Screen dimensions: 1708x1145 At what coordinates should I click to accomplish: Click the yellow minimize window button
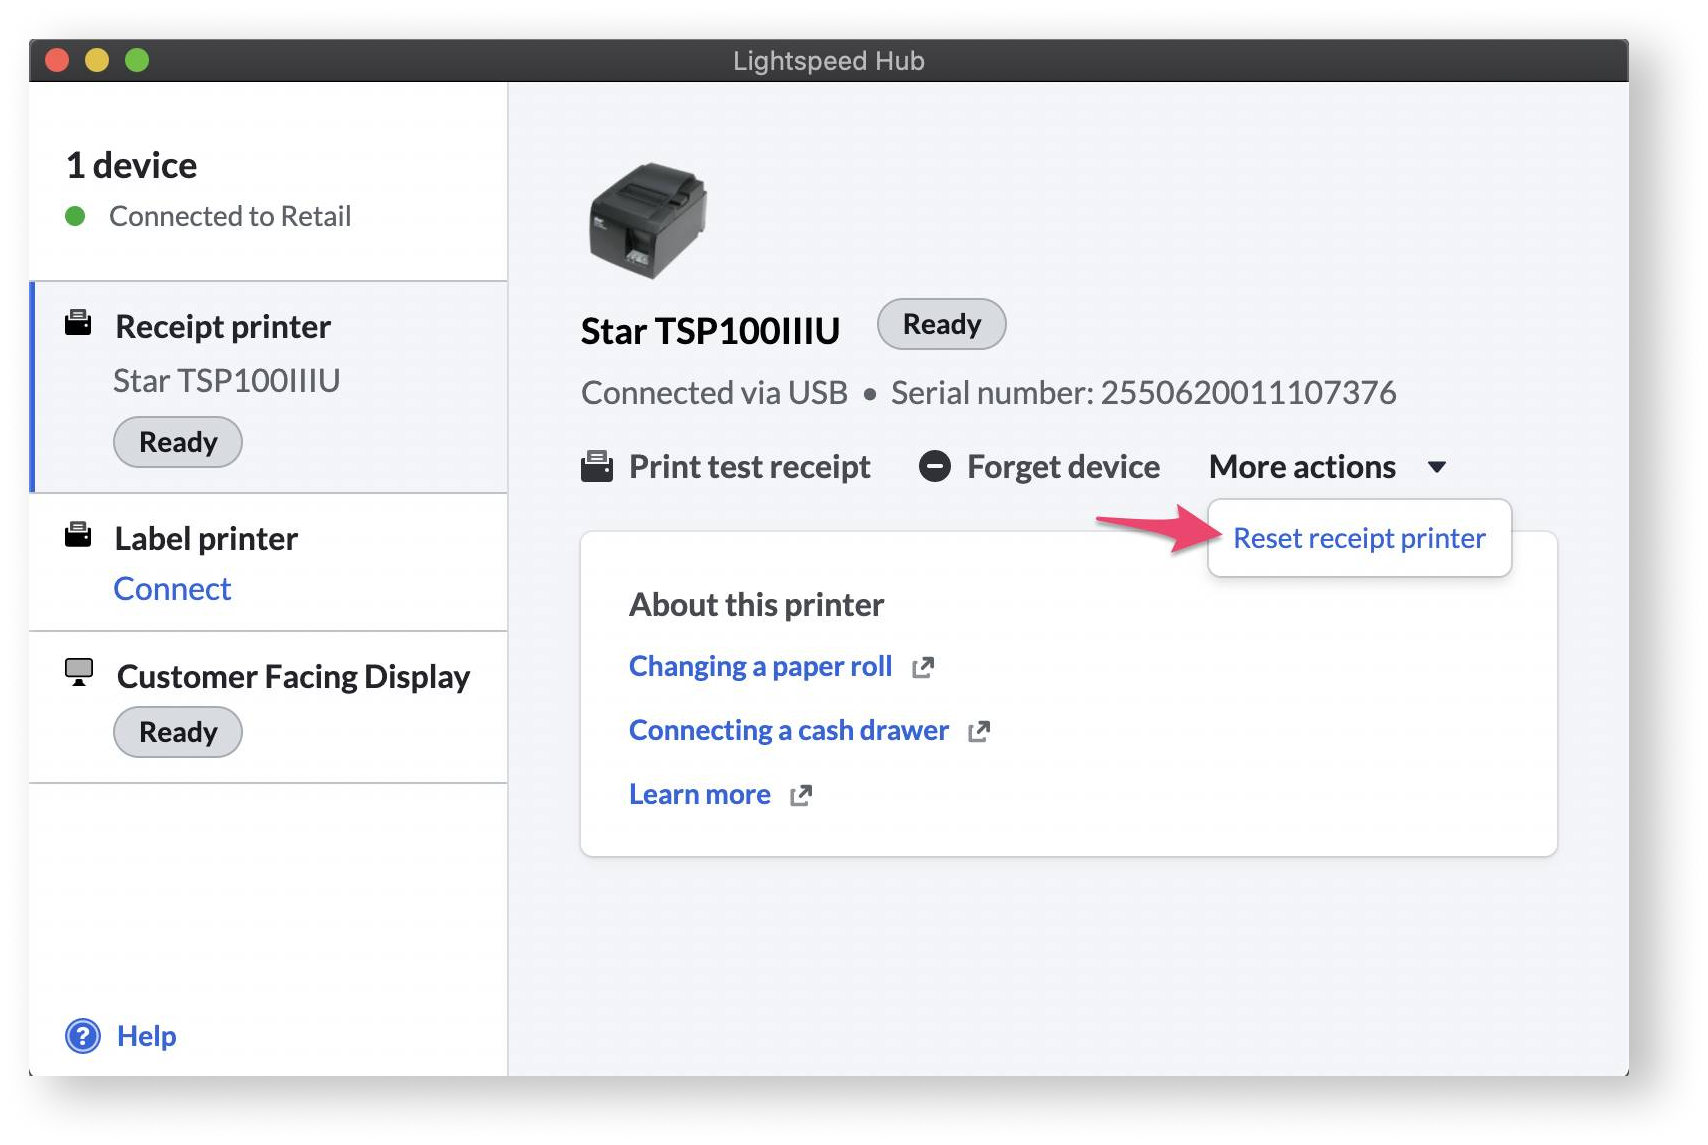(97, 61)
